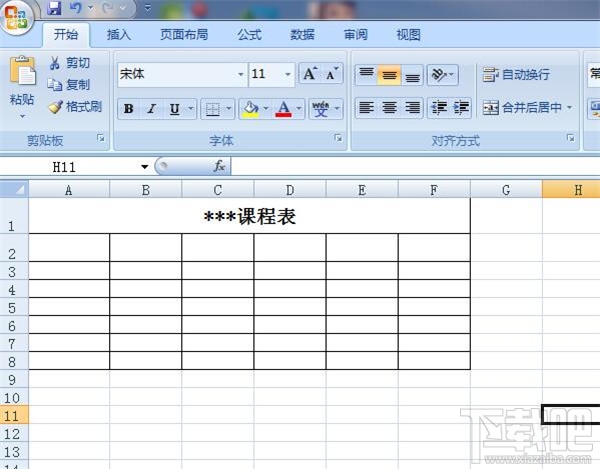Open the undo history dropdown arrow
Viewport: 600px width, 469px height.
coord(90,8)
